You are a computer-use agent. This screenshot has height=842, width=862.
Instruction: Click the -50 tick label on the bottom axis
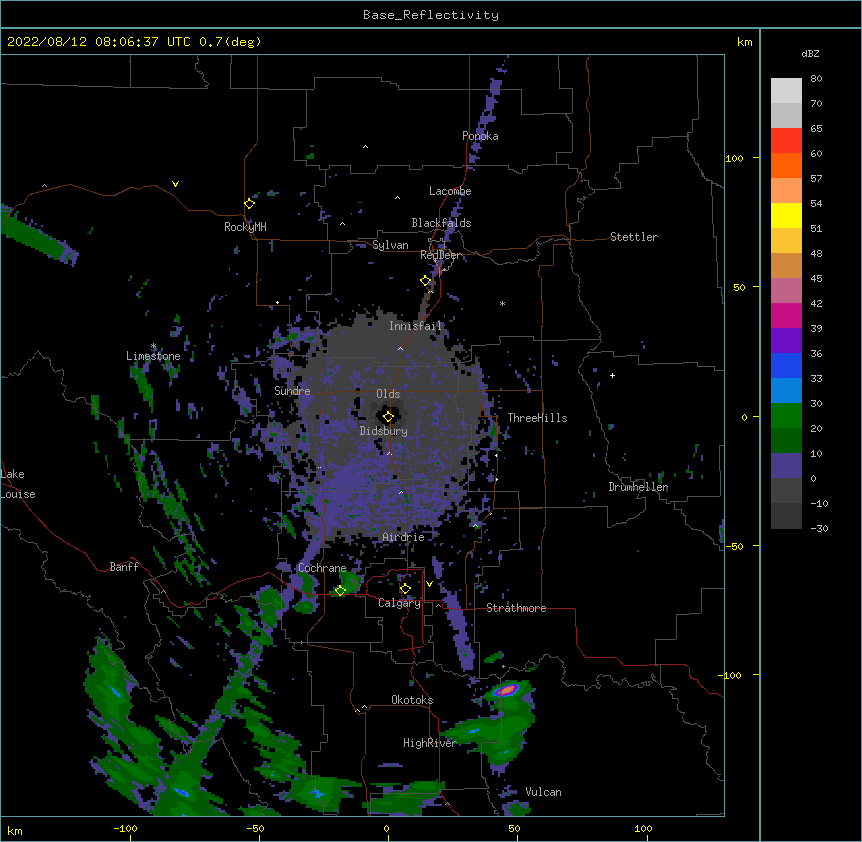tap(255, 828)
